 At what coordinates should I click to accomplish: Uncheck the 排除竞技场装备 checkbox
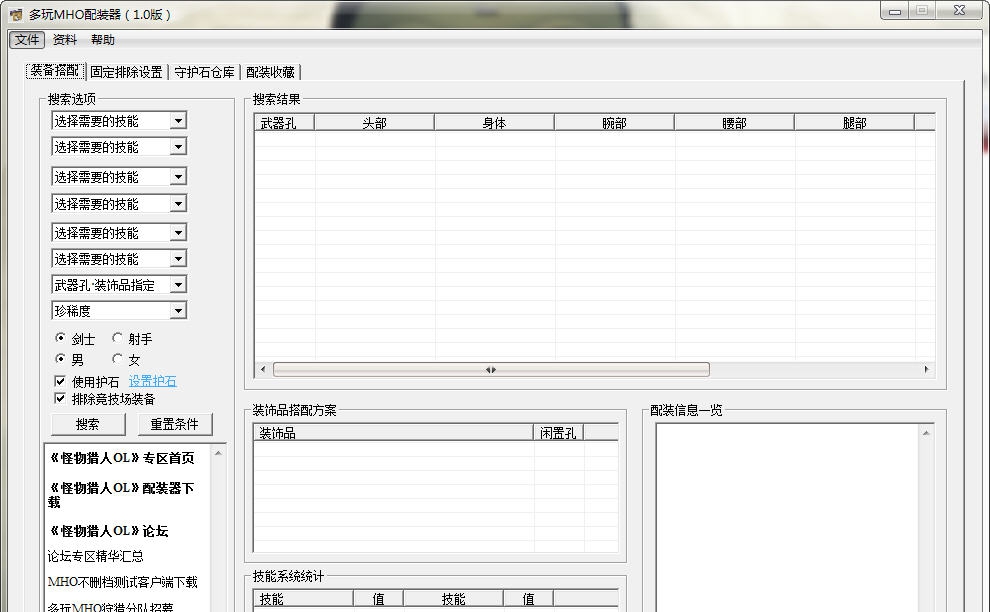(x=62, y=397)
